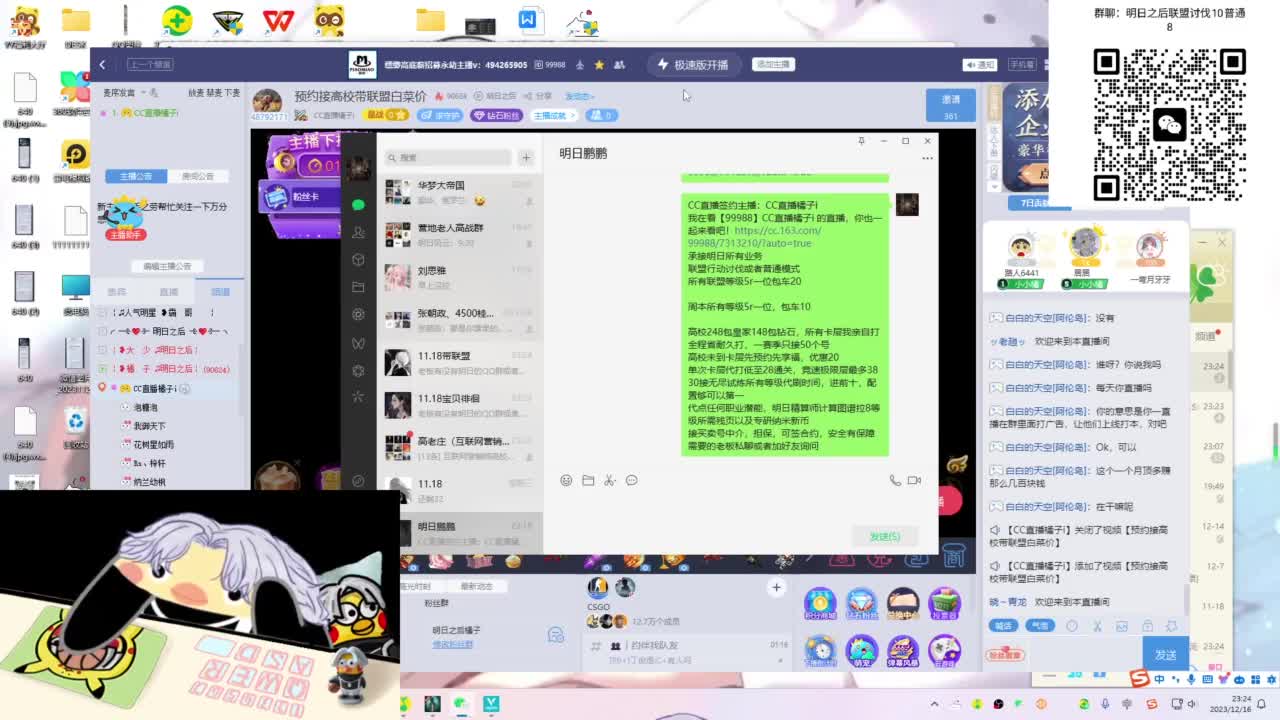This screenshot has height=720, width=1280.
Task: Select user 花树星如雨 in channel list
Action: pos(153,445)
